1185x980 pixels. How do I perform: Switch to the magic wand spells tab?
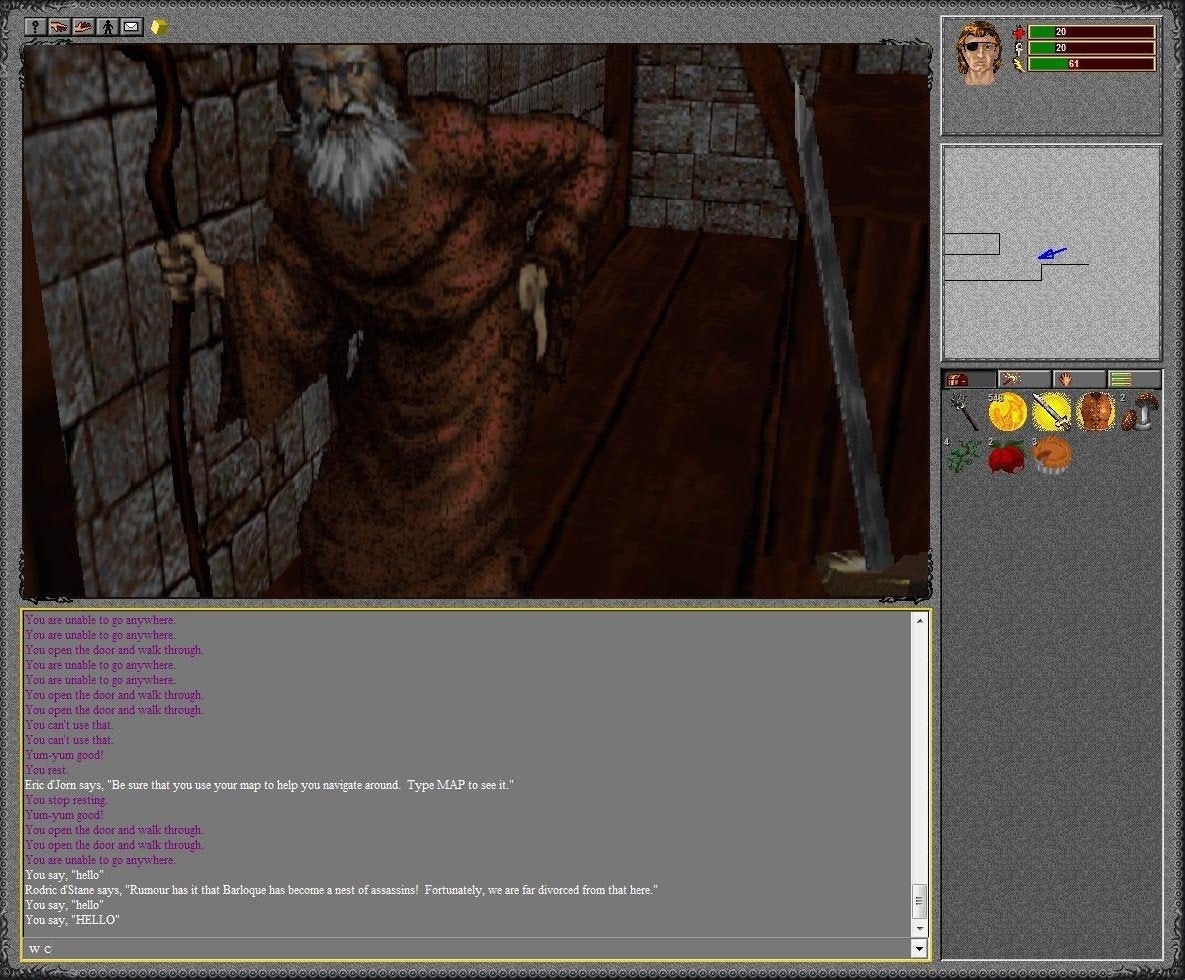[x=1024, y=379]
